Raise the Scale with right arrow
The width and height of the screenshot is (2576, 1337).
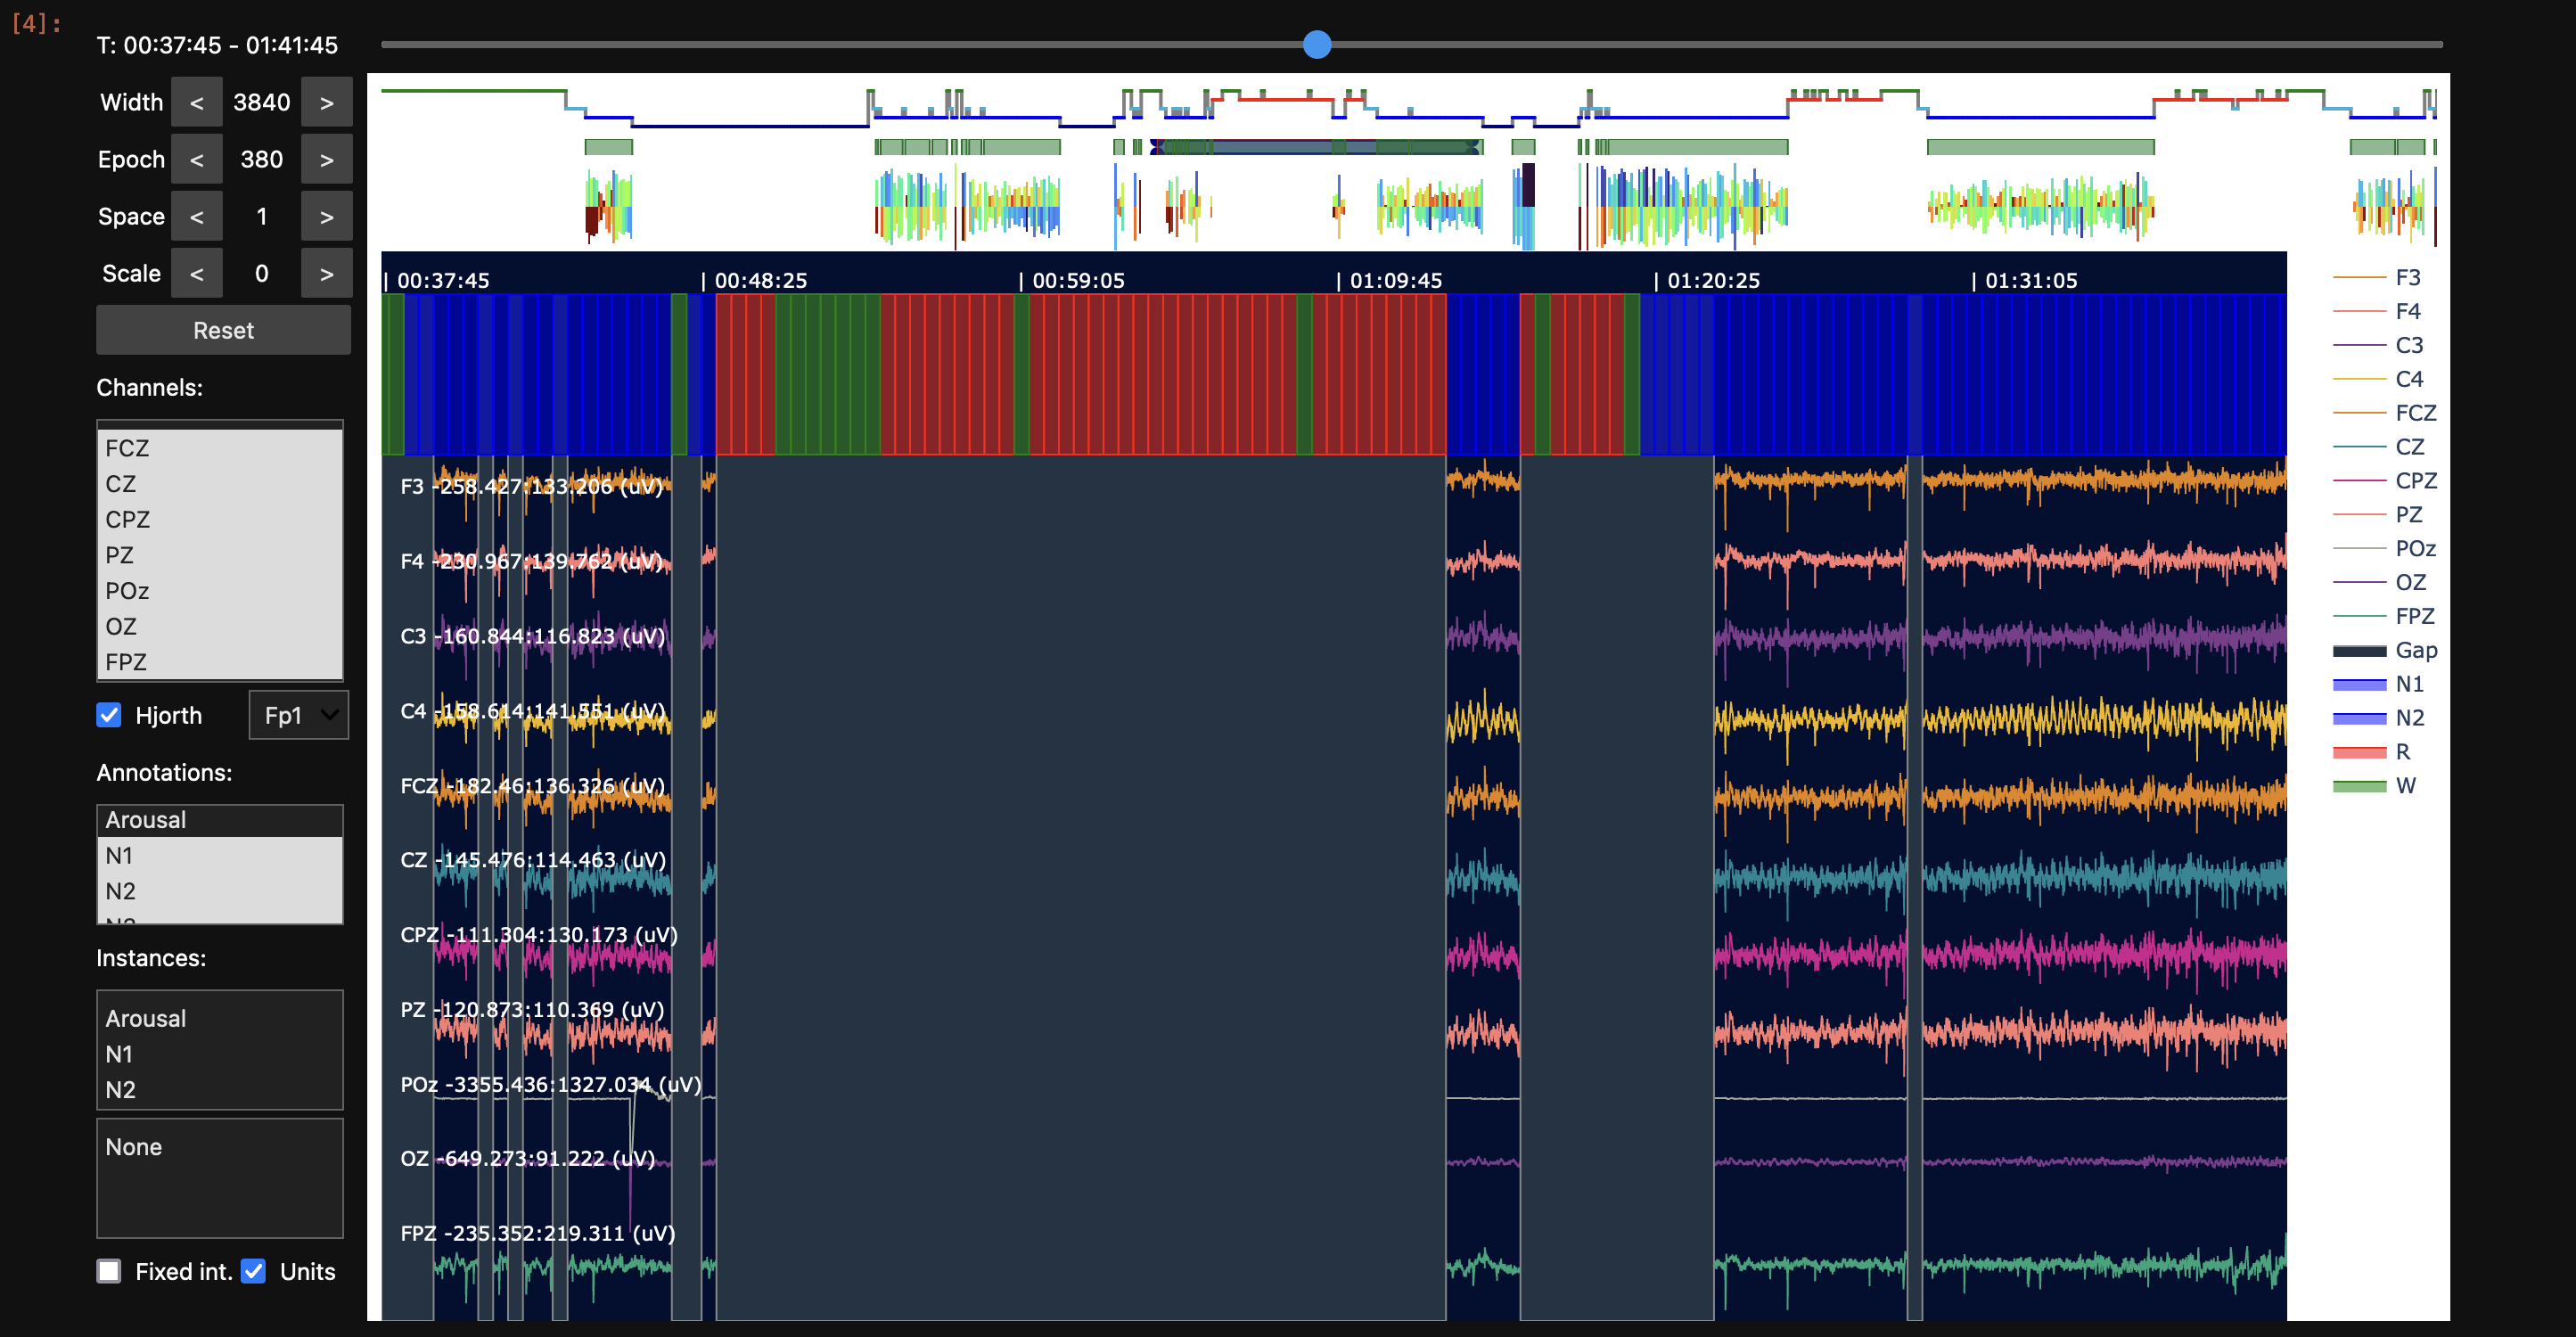326,274
